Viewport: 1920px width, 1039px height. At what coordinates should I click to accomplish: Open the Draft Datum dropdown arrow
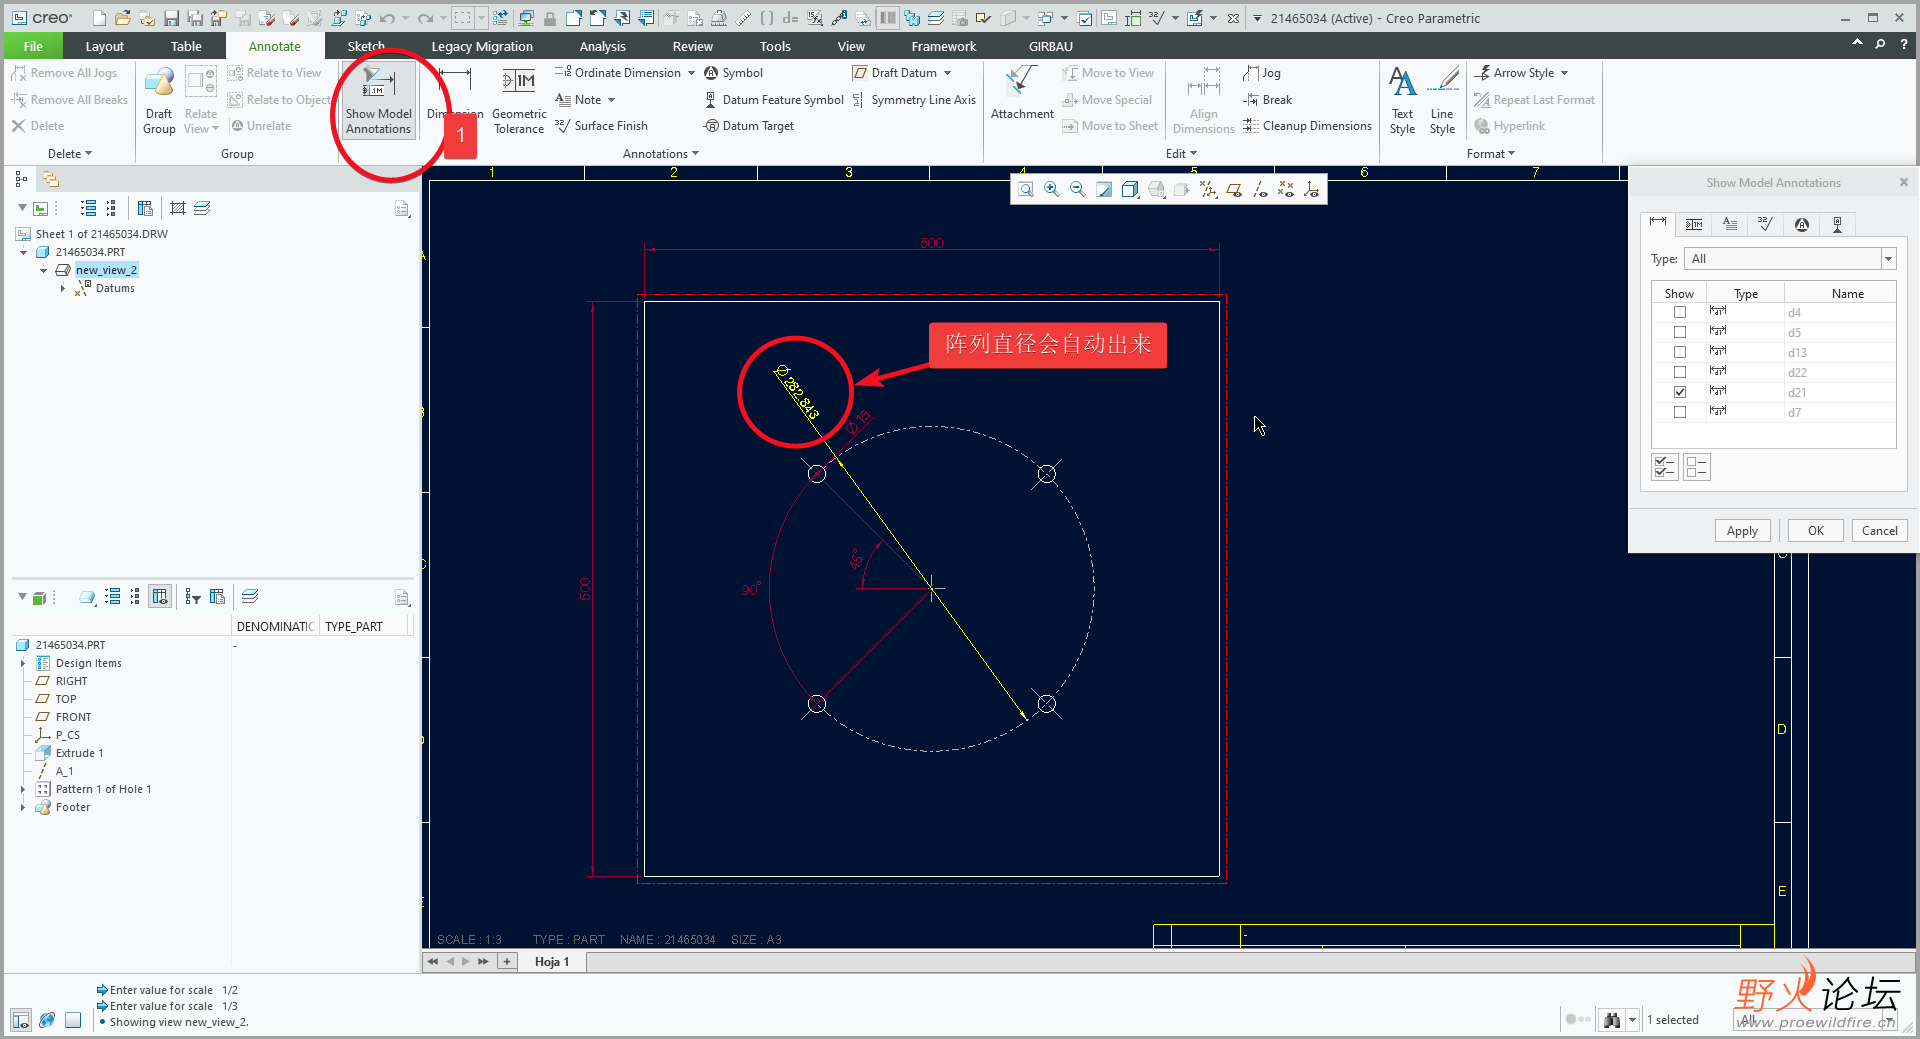point(947,73)
